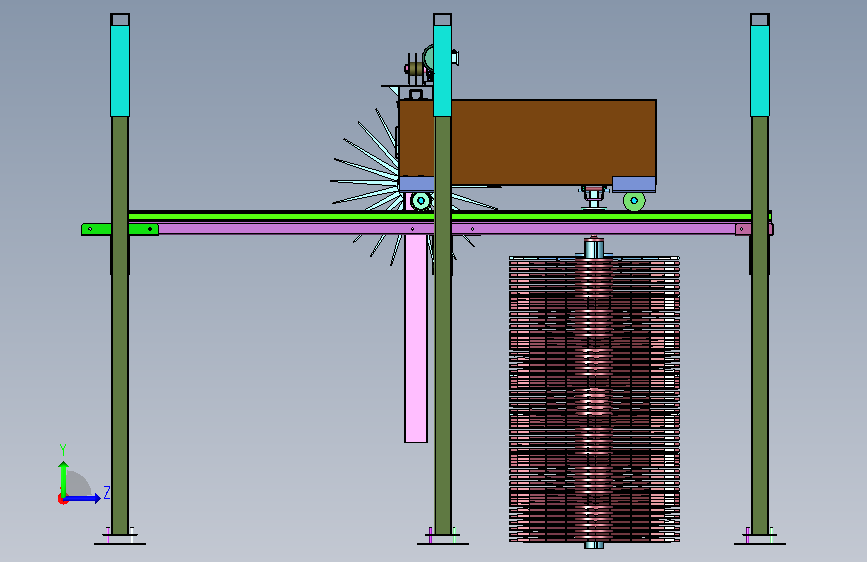Select the blue block at the box's right corner
This screenshot has width=867, height=562.
tap(634, 184)
